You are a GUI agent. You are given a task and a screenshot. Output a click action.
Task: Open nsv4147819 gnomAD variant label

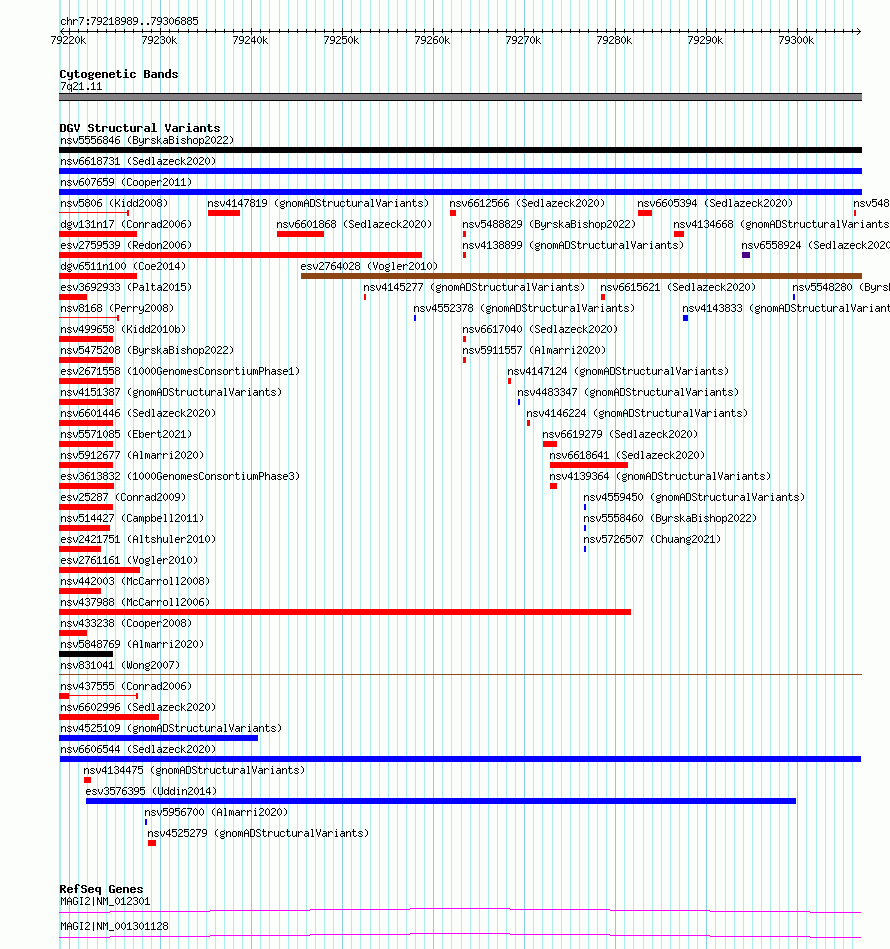[318, 203]
